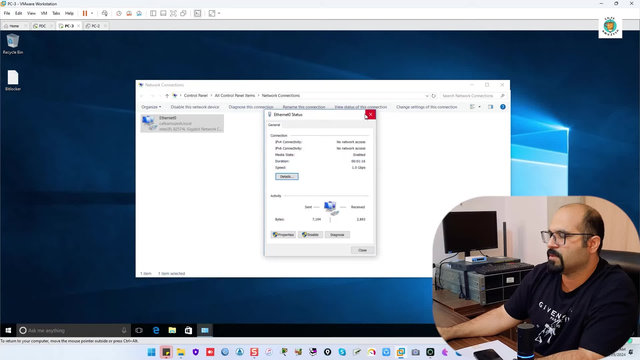Launch Edge from guest taskbar
This screenshot has width=640, height=360.
(156, 330)
